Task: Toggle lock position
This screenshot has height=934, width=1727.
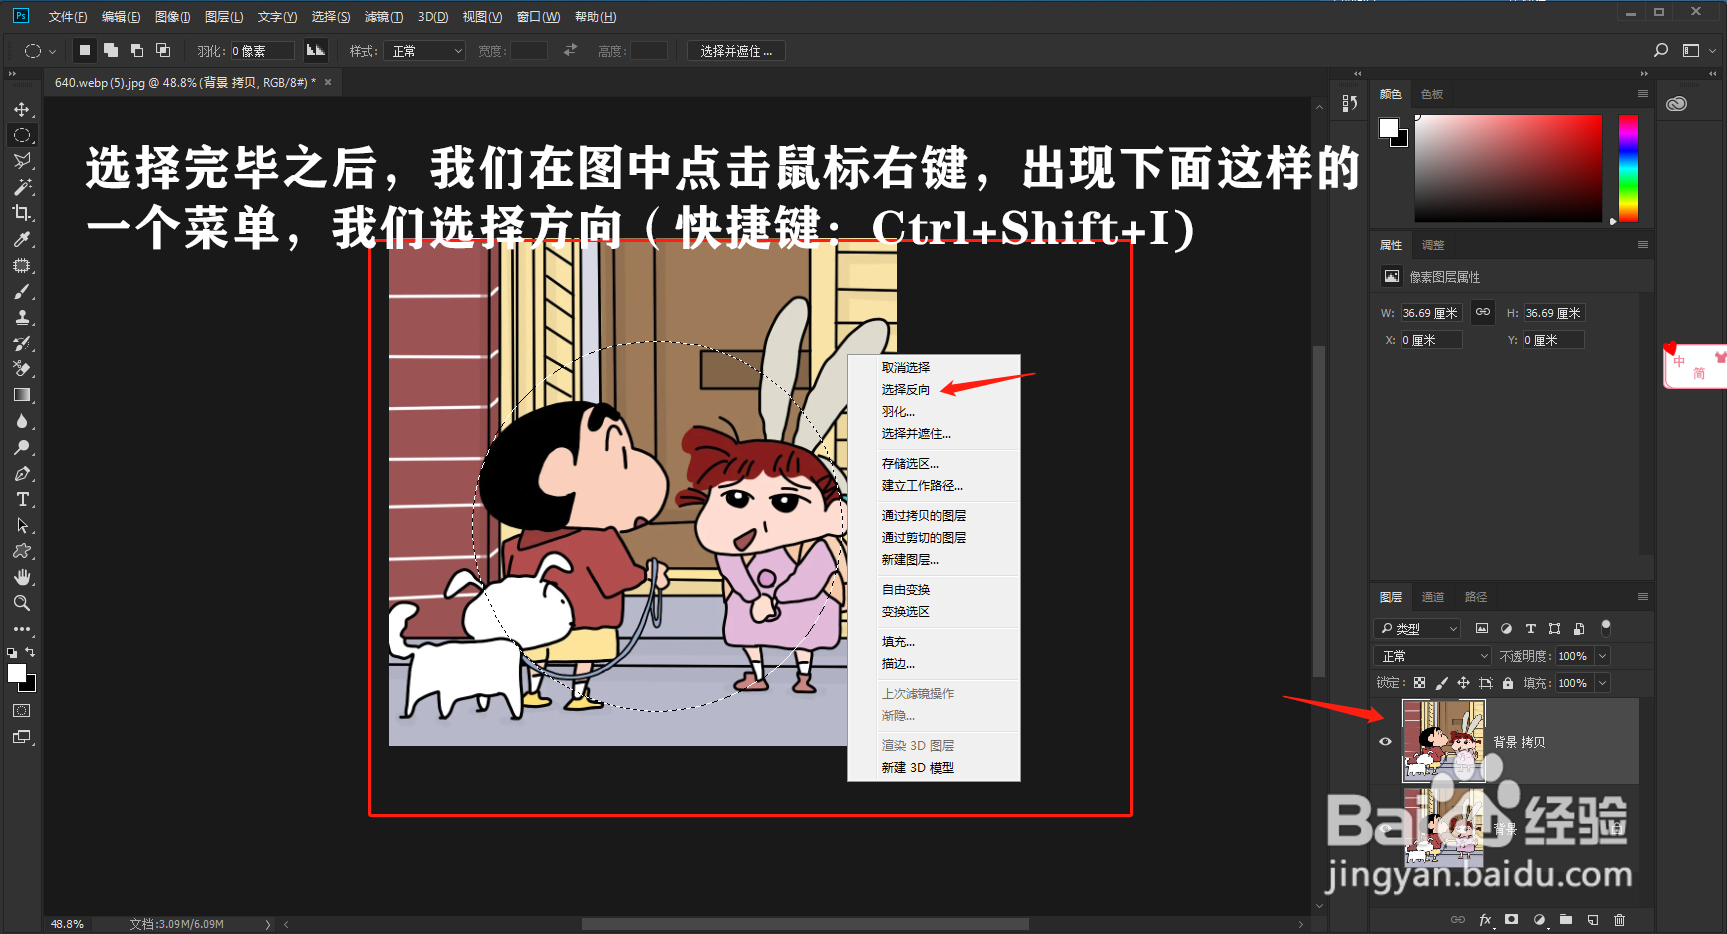Action: (1463, 683)
